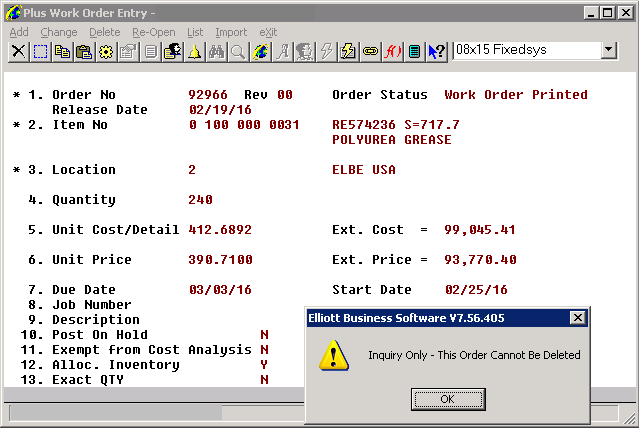Click the teal calculator icon
Screen dimensions: 639x428
(x=414, y=52)
